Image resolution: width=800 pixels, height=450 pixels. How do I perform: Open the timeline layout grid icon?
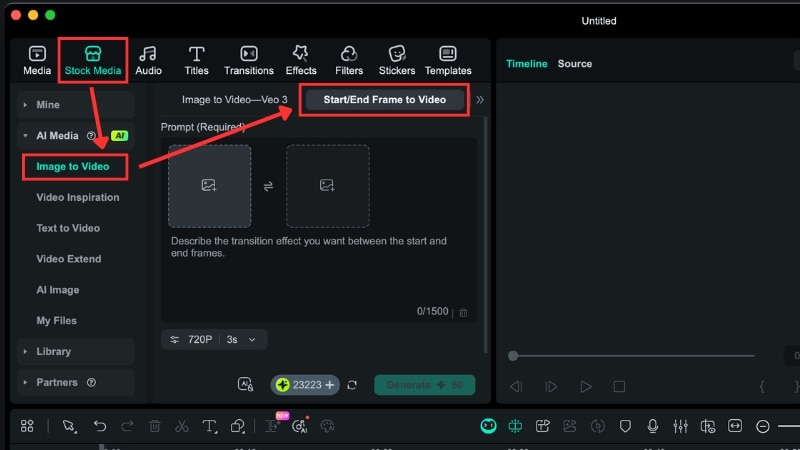tap(27, 426)
